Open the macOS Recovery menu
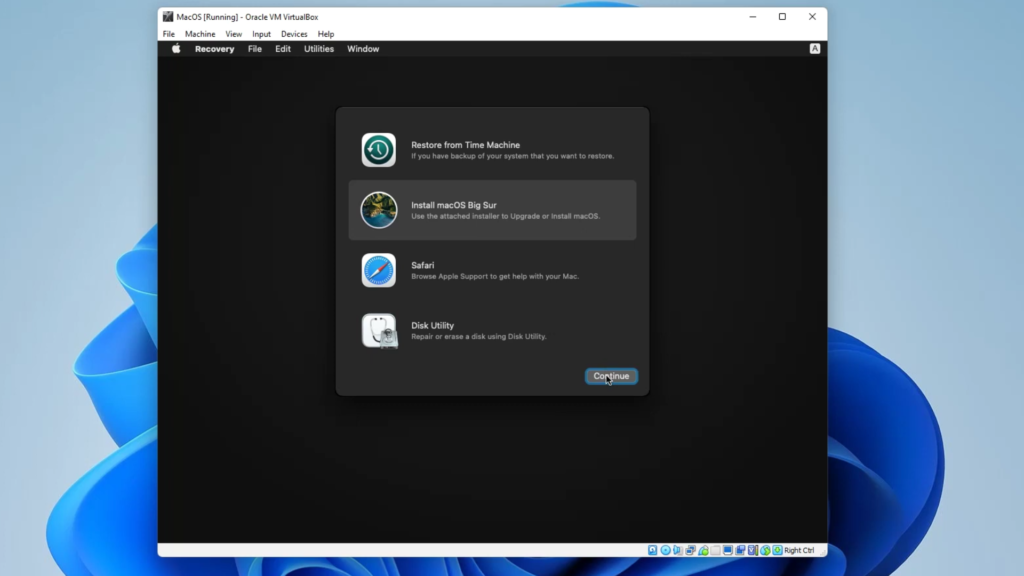Viewport: 1024px width, 576px height. click(214, 49)
